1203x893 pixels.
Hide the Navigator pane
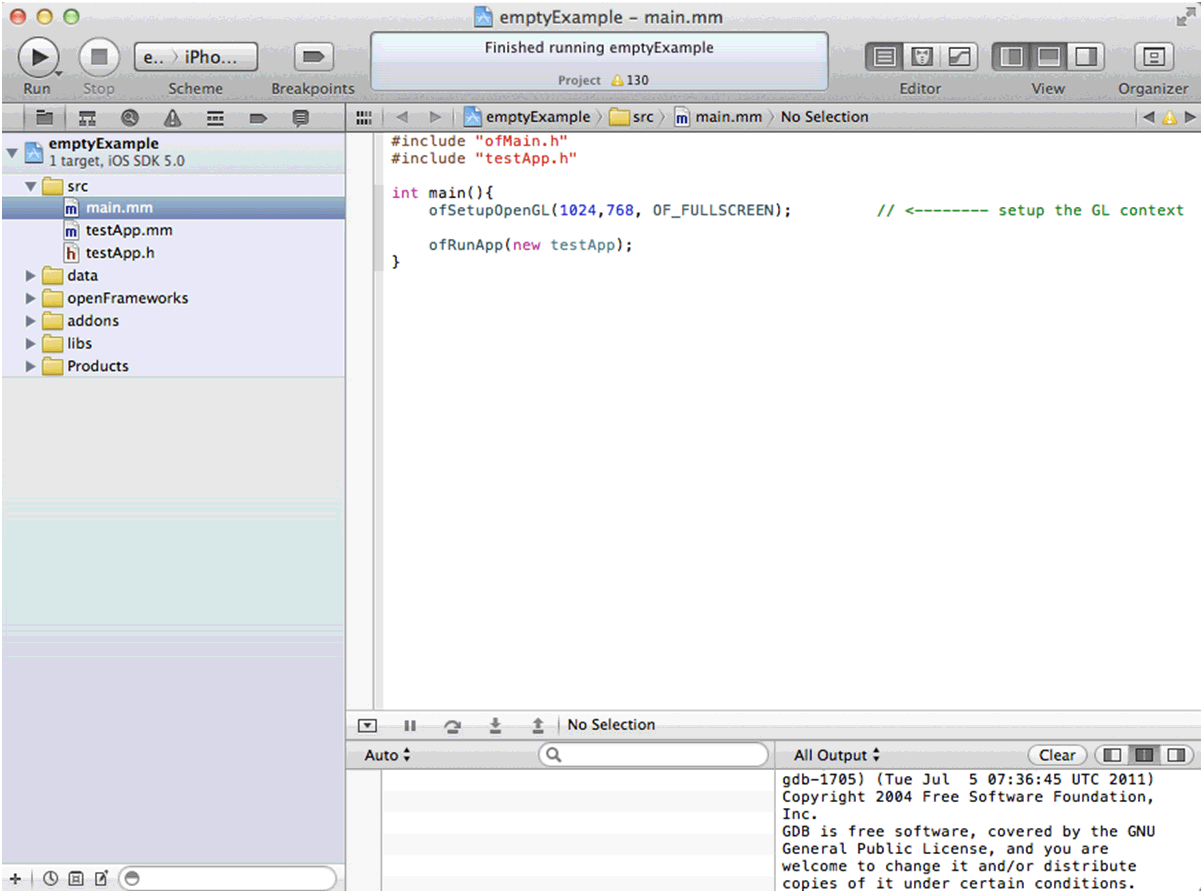(1011, 57)
